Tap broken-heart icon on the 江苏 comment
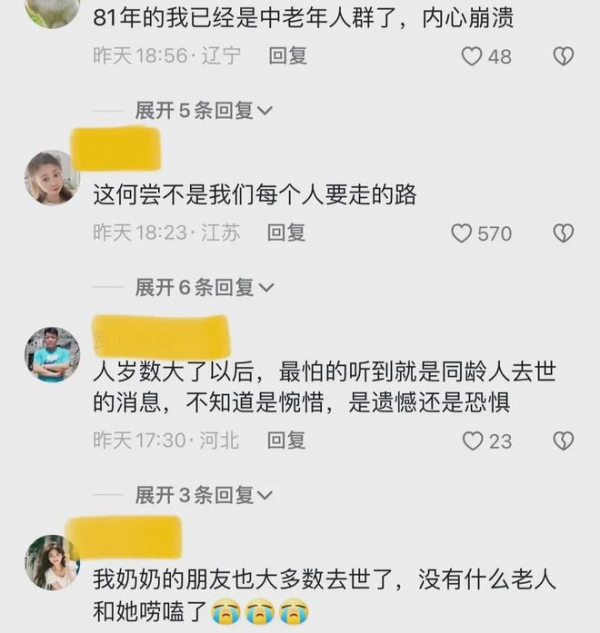Viewport: 600px width, 633px height. (563, 233)
